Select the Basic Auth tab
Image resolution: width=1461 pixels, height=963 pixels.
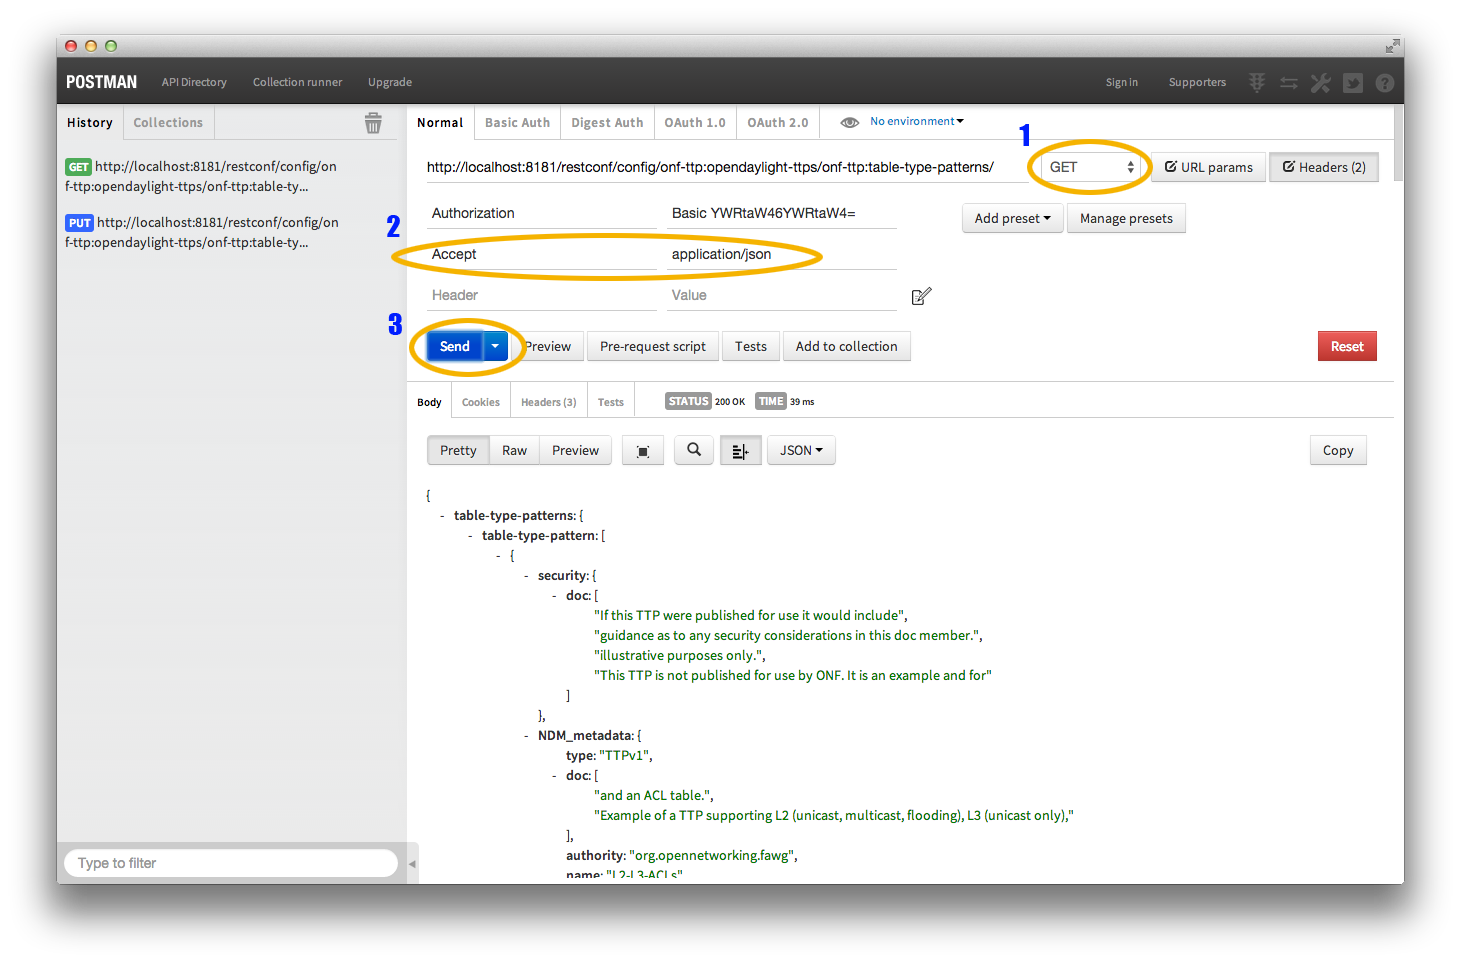point(517,122)
